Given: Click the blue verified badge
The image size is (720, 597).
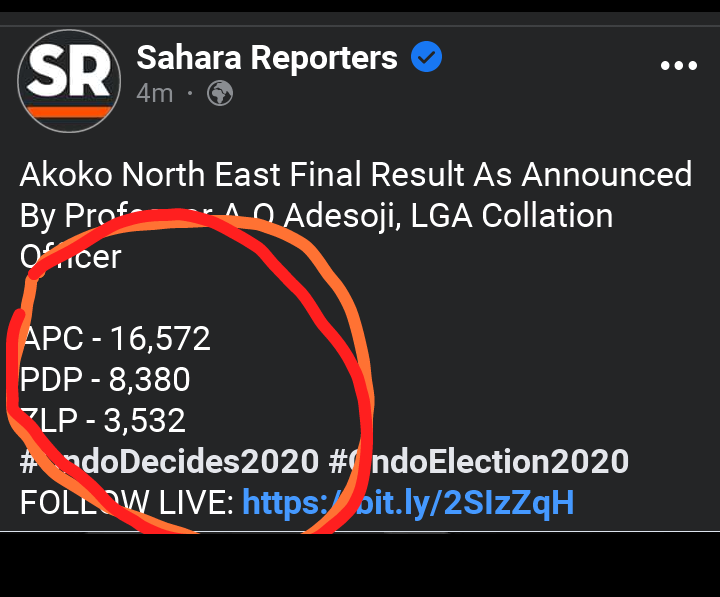Looking at the screenshot, I should [427, 58].
